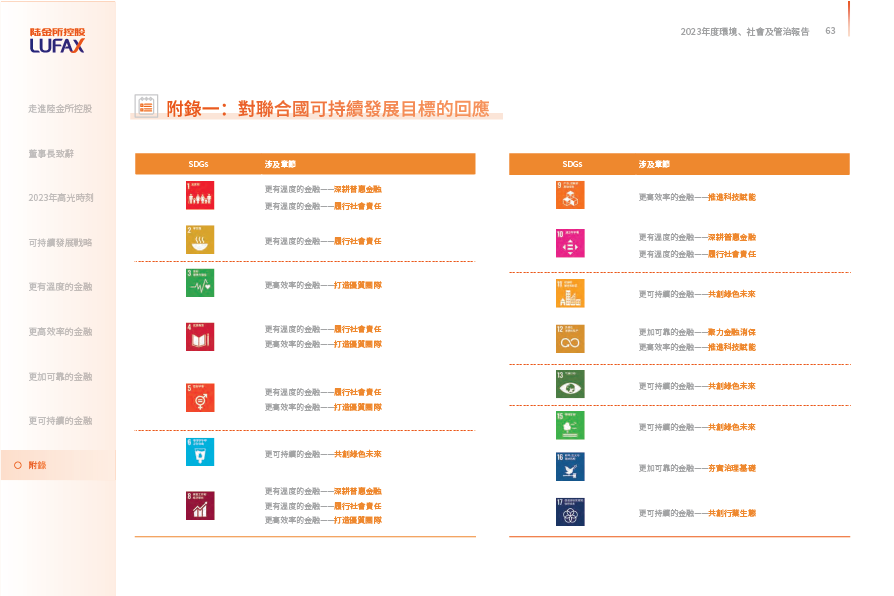Open the 走進陸金所控股 section
894x596 pixels.
[60, 108]
